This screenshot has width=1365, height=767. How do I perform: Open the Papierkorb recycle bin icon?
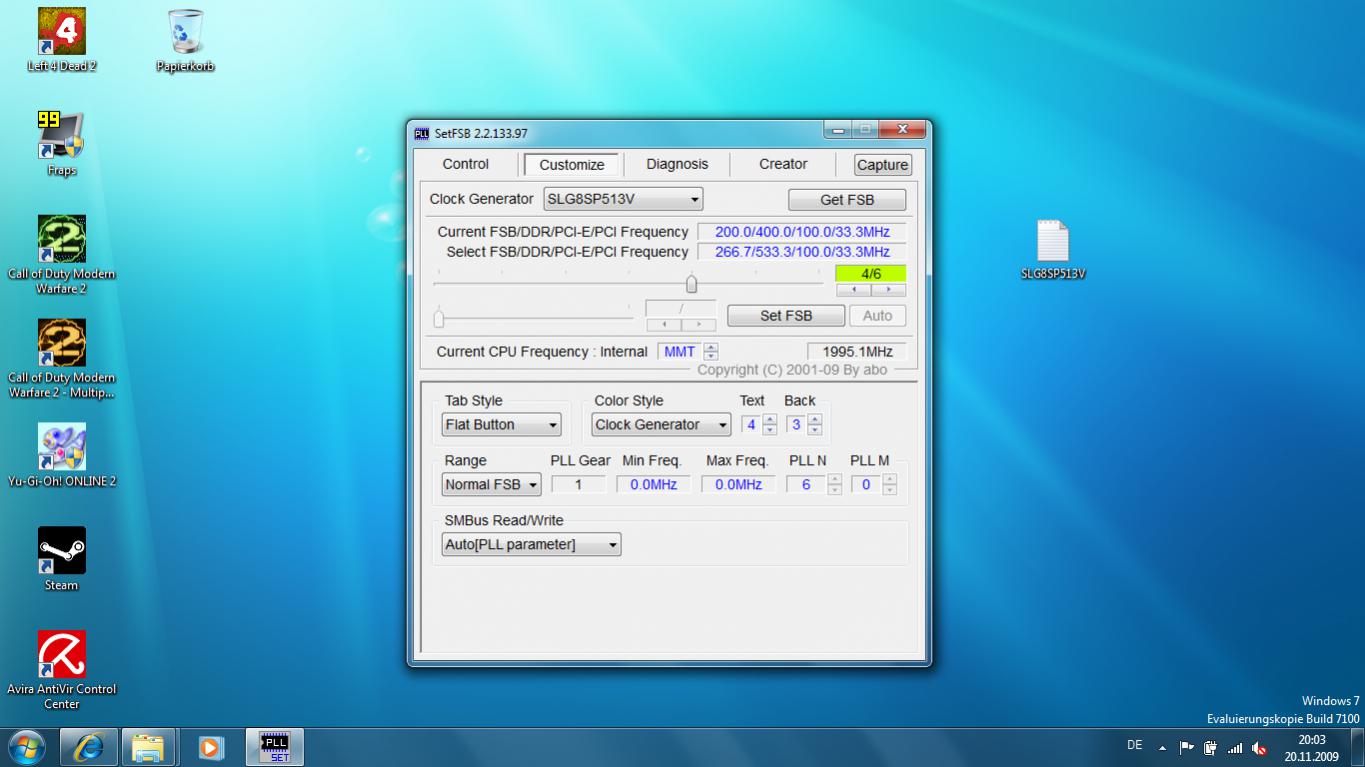tap(186, 40)
